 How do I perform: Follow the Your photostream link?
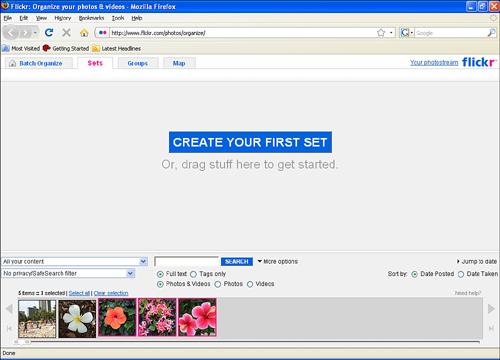pyautogui.click(x=434, y=62)
